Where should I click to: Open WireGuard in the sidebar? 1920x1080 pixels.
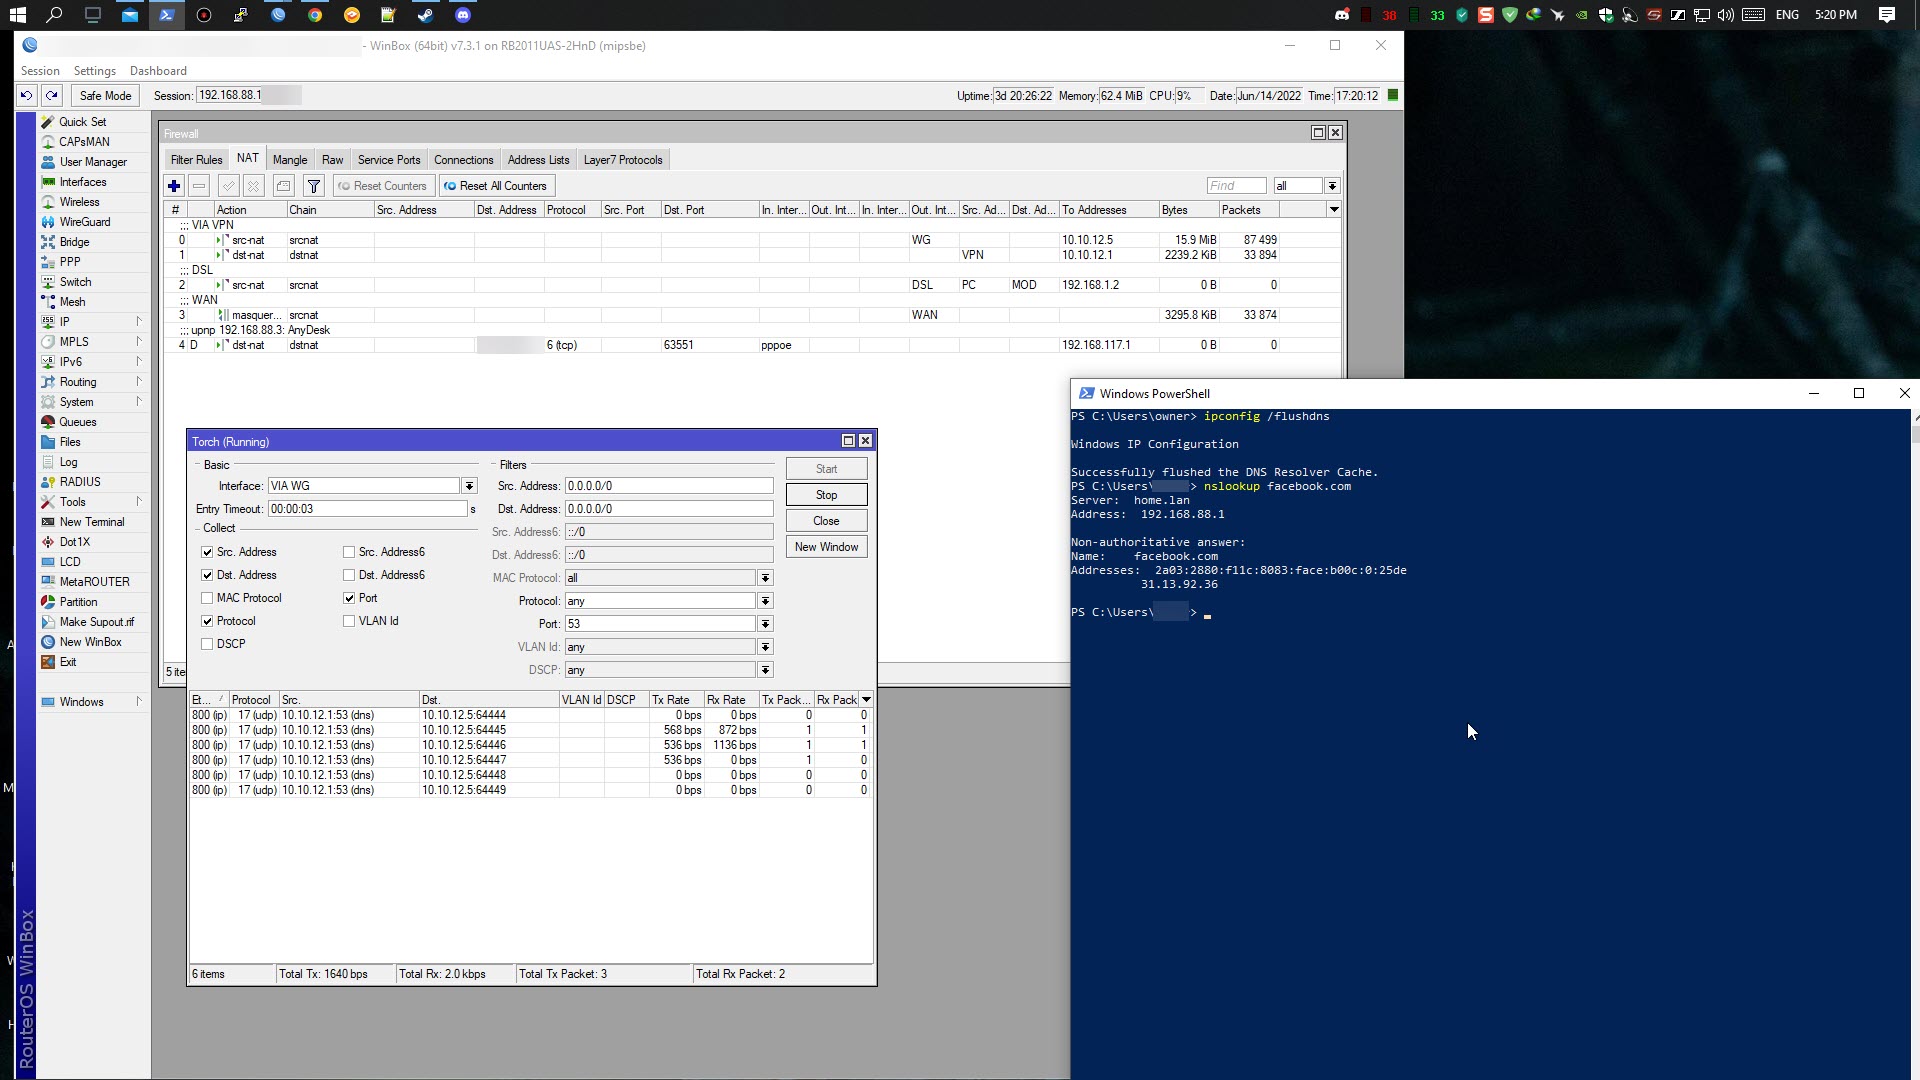[85, 222]
